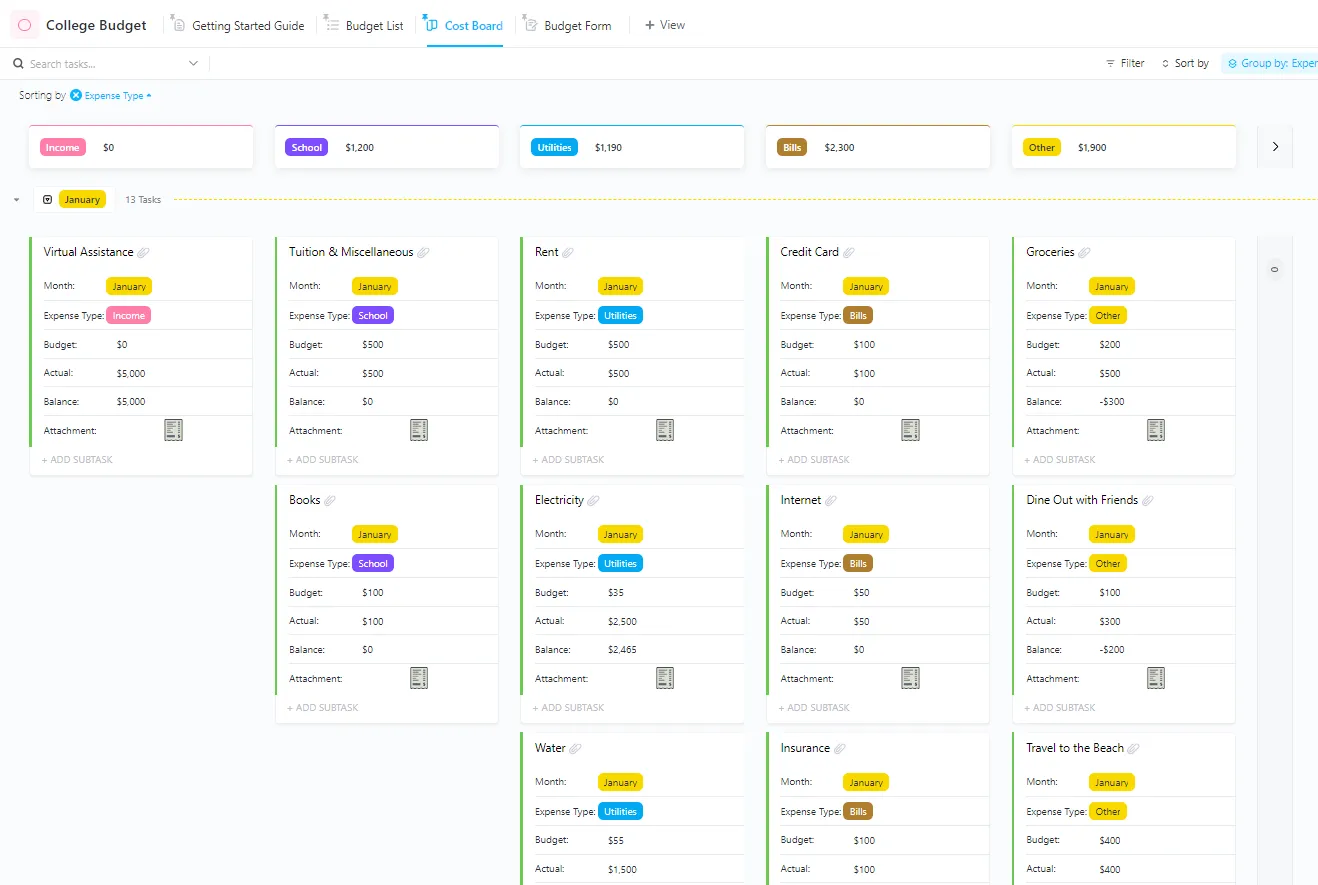
Task: Click the -$200 balance on Dine Out with Friends
Action: click(1112, 650)
